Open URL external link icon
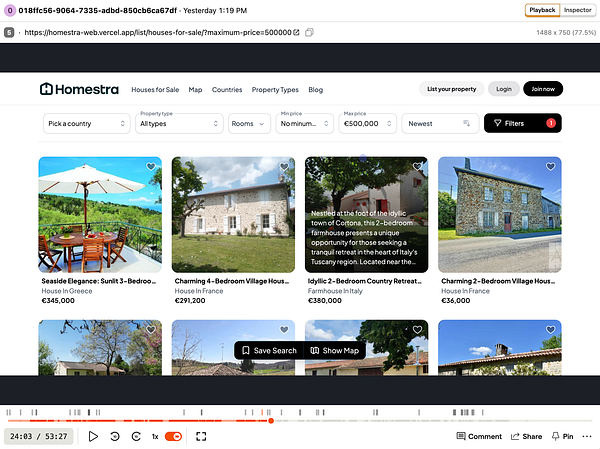Screen dimensions: 600x449 (x=296, y=33)
